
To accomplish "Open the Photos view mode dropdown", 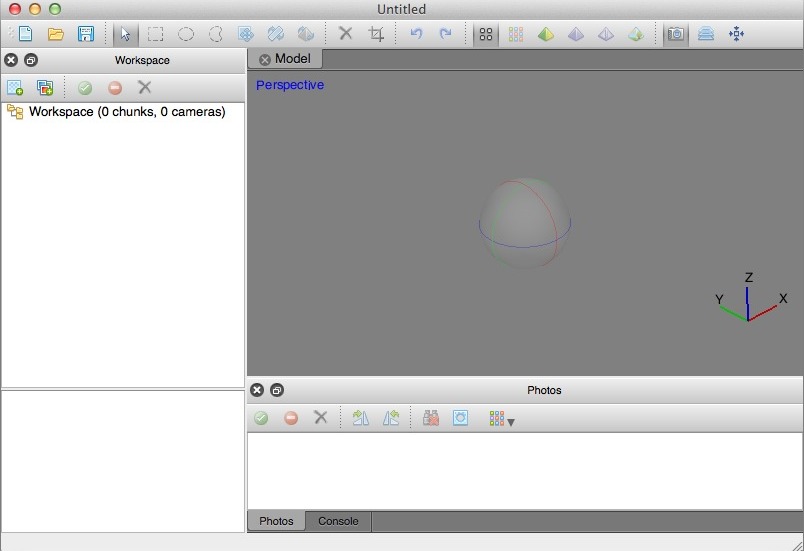I will tap(501, 419).
